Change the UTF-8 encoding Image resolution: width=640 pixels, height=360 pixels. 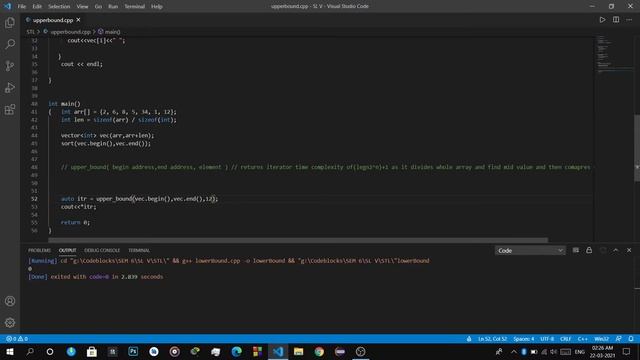547,339
